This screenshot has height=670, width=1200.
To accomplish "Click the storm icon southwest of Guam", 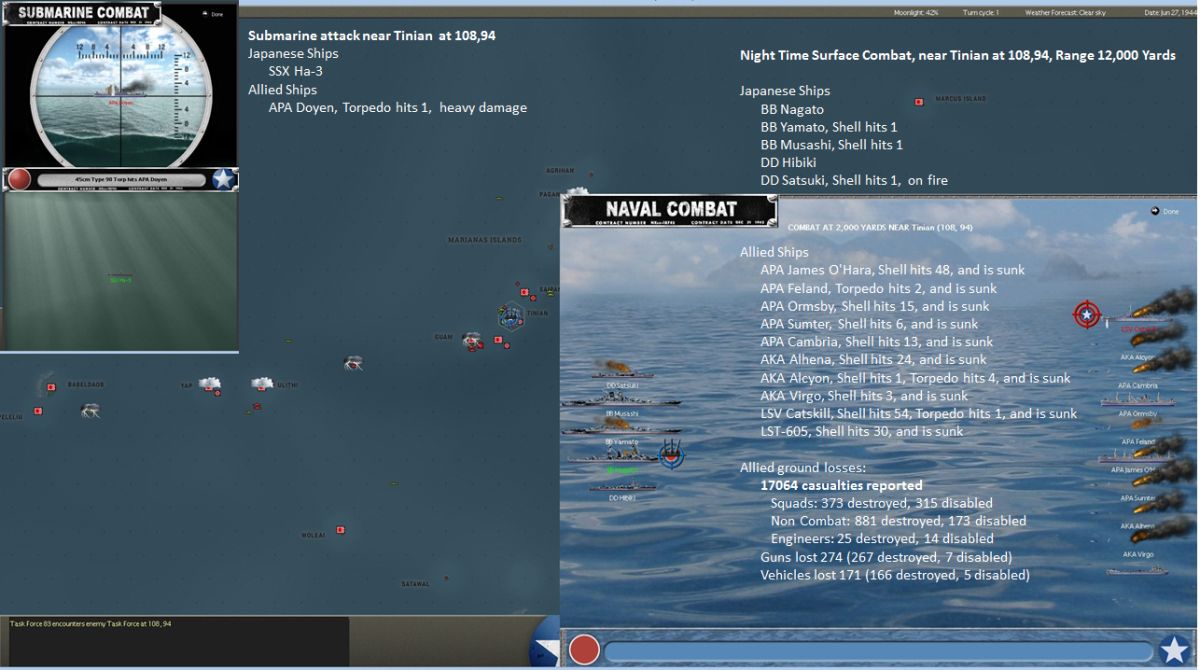I will [x=353, y=365].
